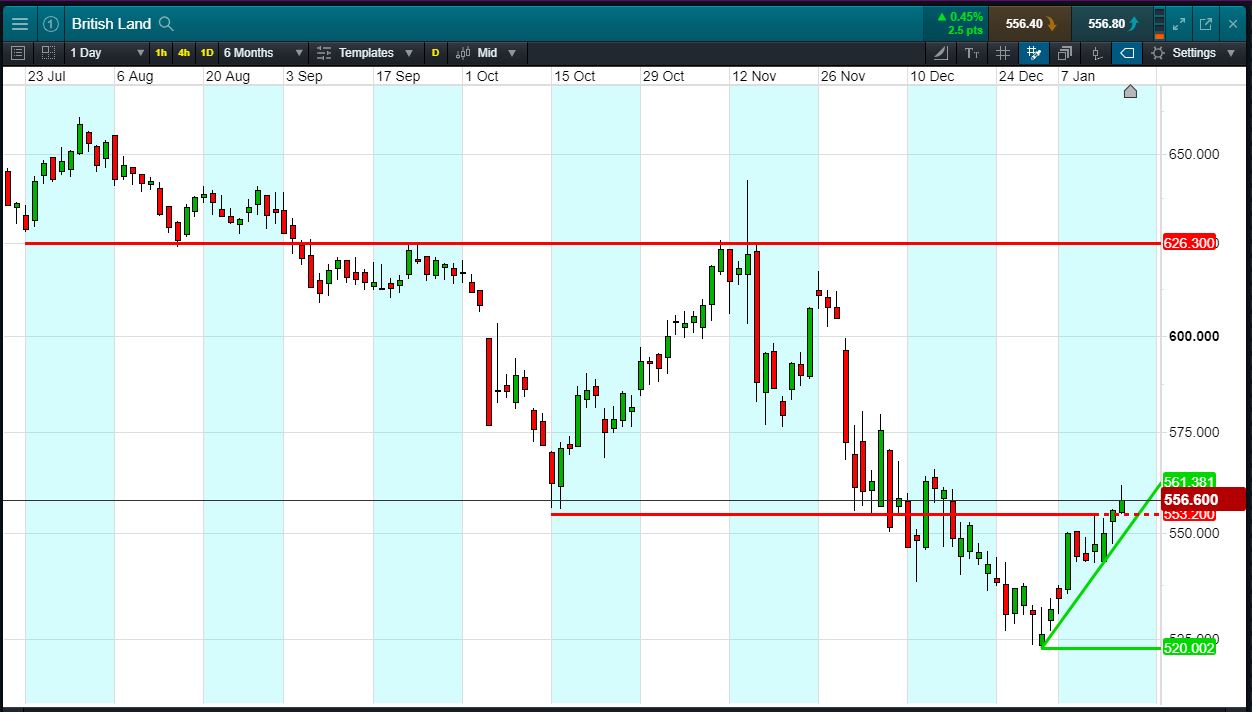Open the 1 Day interval dropdown

pyautogui.click(x=107, y=52)
